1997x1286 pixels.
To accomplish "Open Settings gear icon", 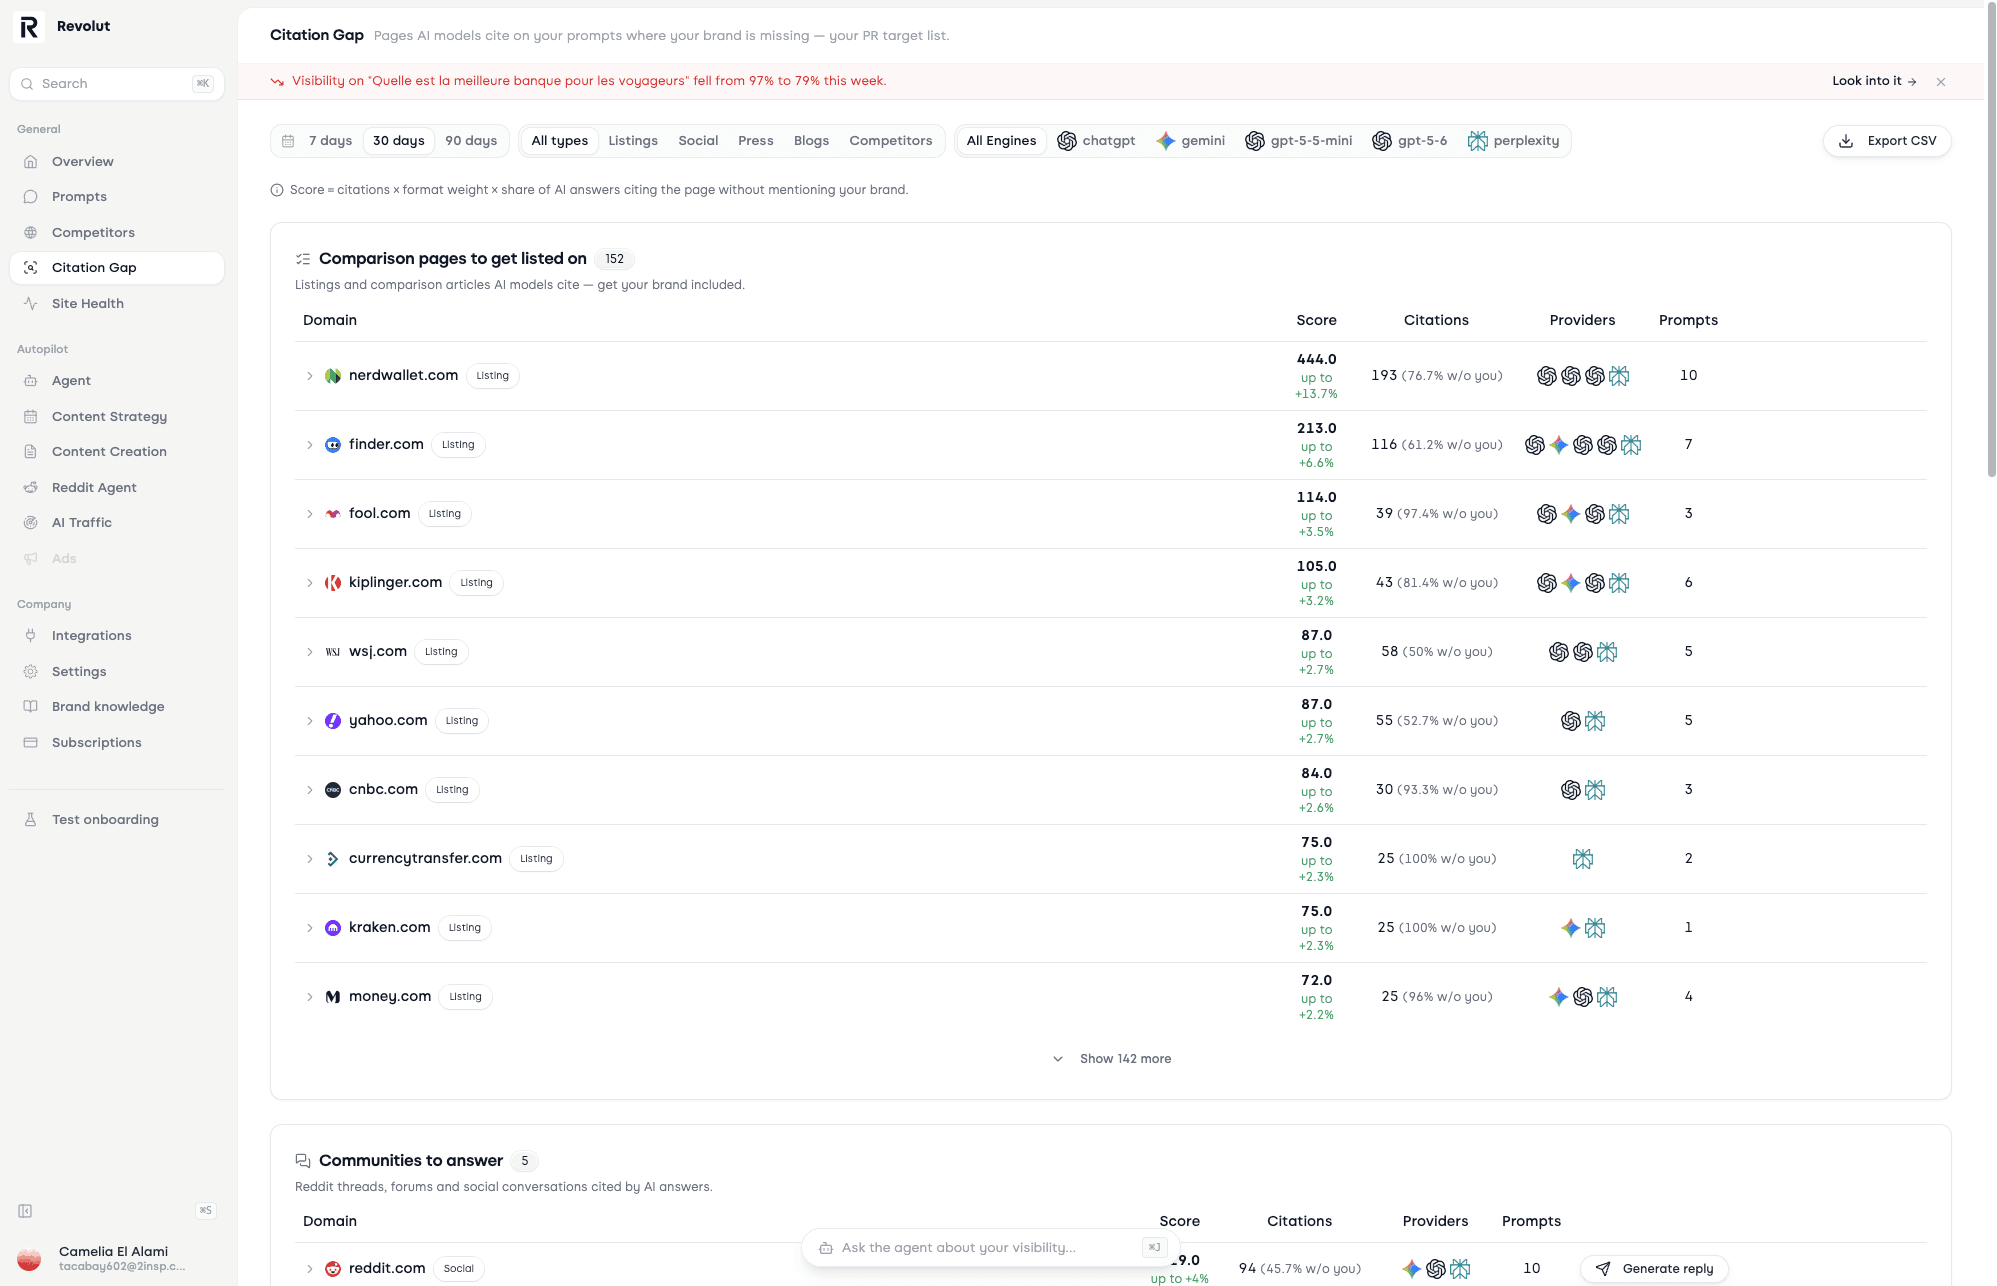I will (x=31, y=672).
